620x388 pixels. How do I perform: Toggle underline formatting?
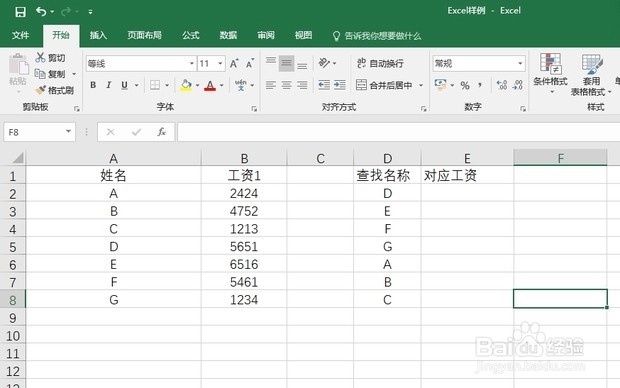click(125, 85)
